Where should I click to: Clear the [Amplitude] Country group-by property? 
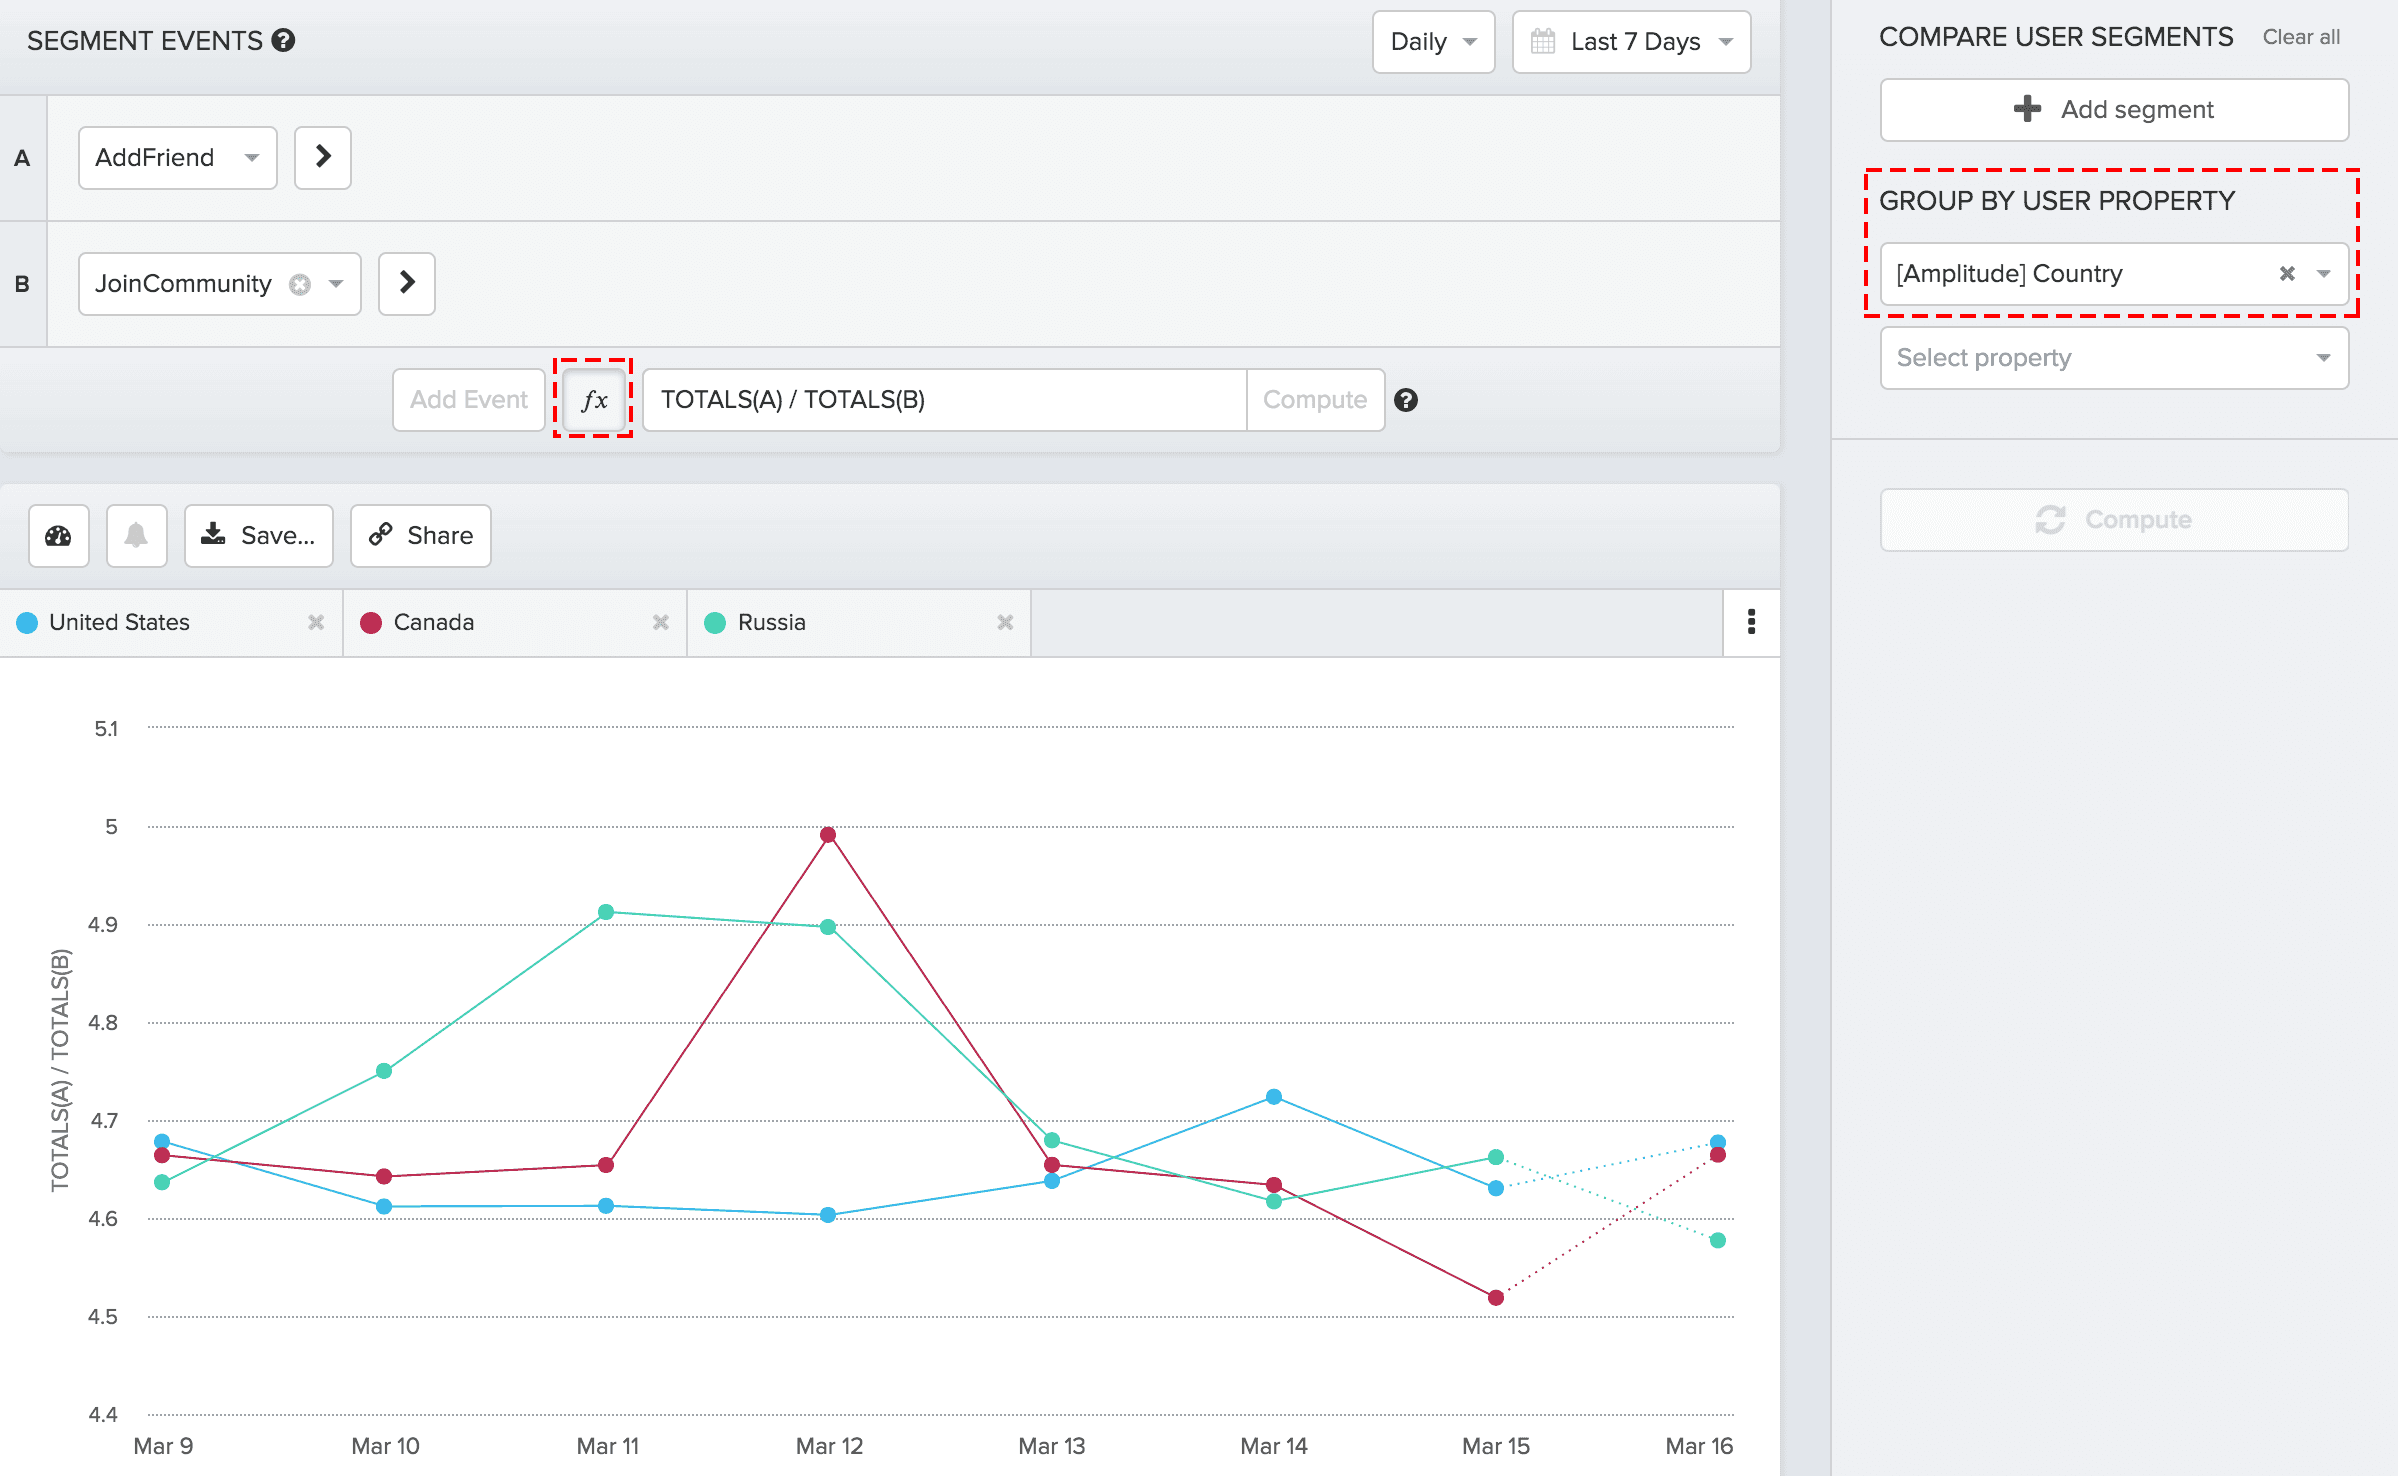(x=2286, y=273)
